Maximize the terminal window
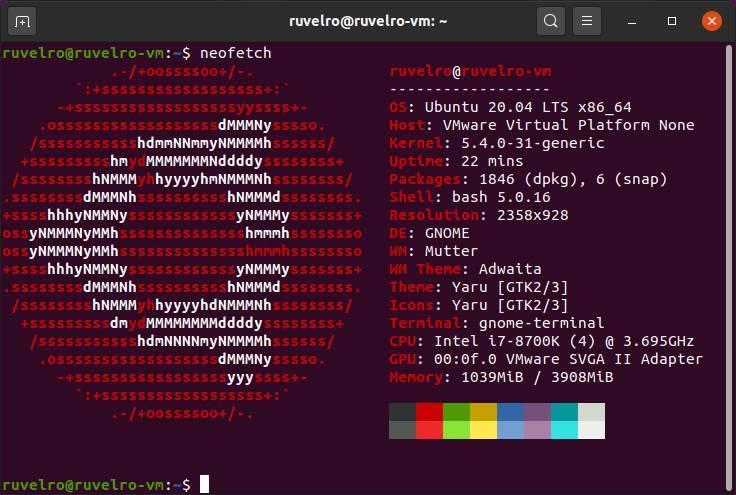Viewport: 736px width, 495px height. pos(672,21)
